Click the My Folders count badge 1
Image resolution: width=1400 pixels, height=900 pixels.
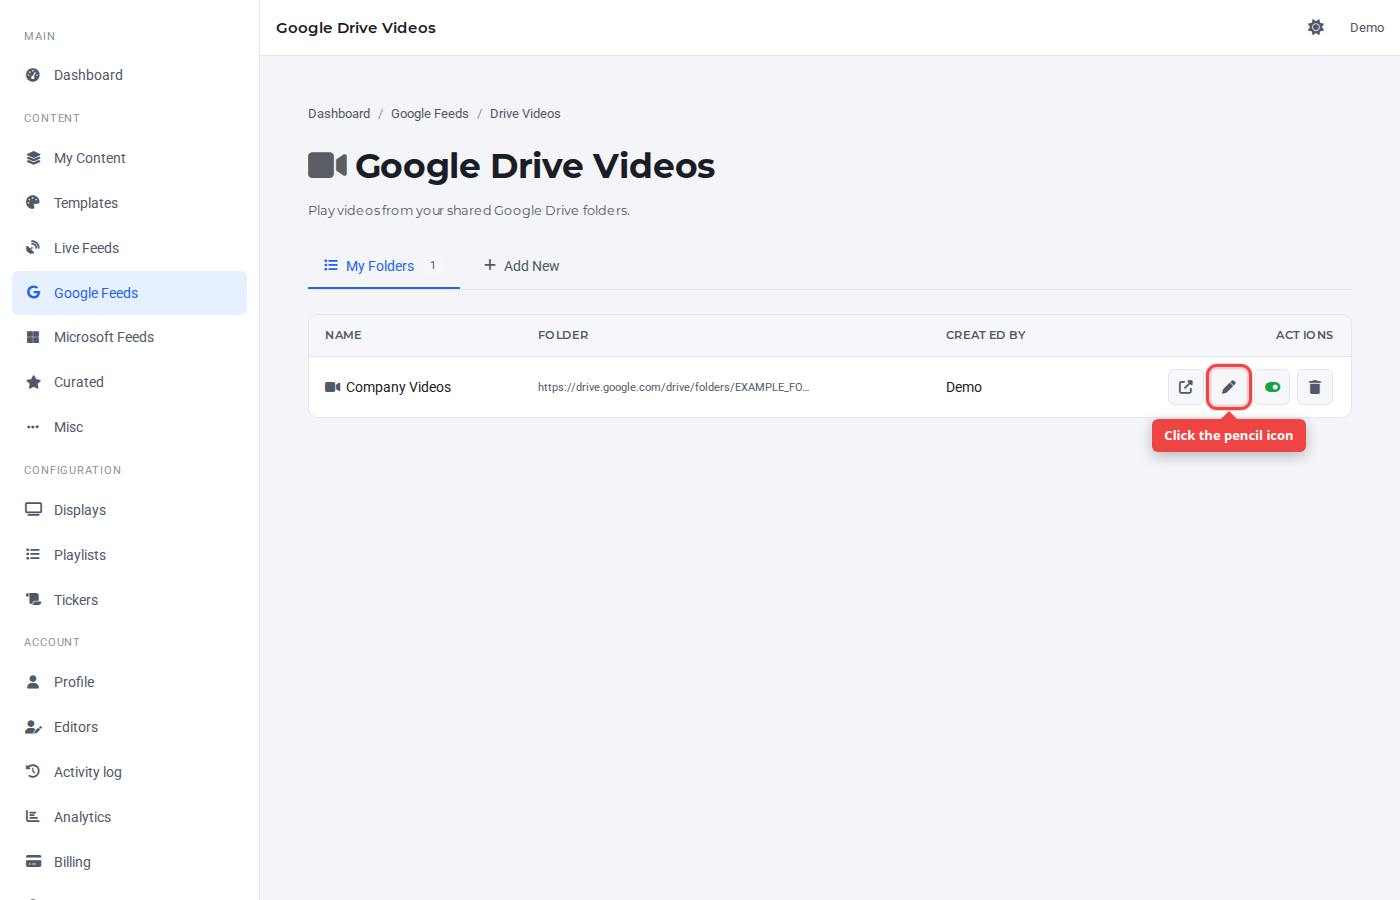[x=433, y=266]
